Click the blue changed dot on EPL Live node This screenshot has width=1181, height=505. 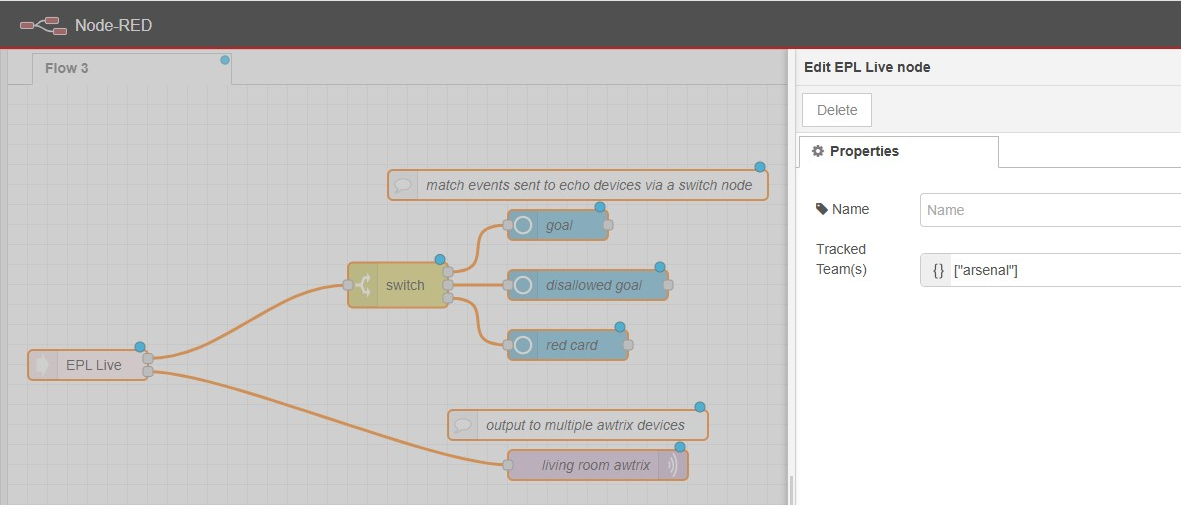point(139,347)
